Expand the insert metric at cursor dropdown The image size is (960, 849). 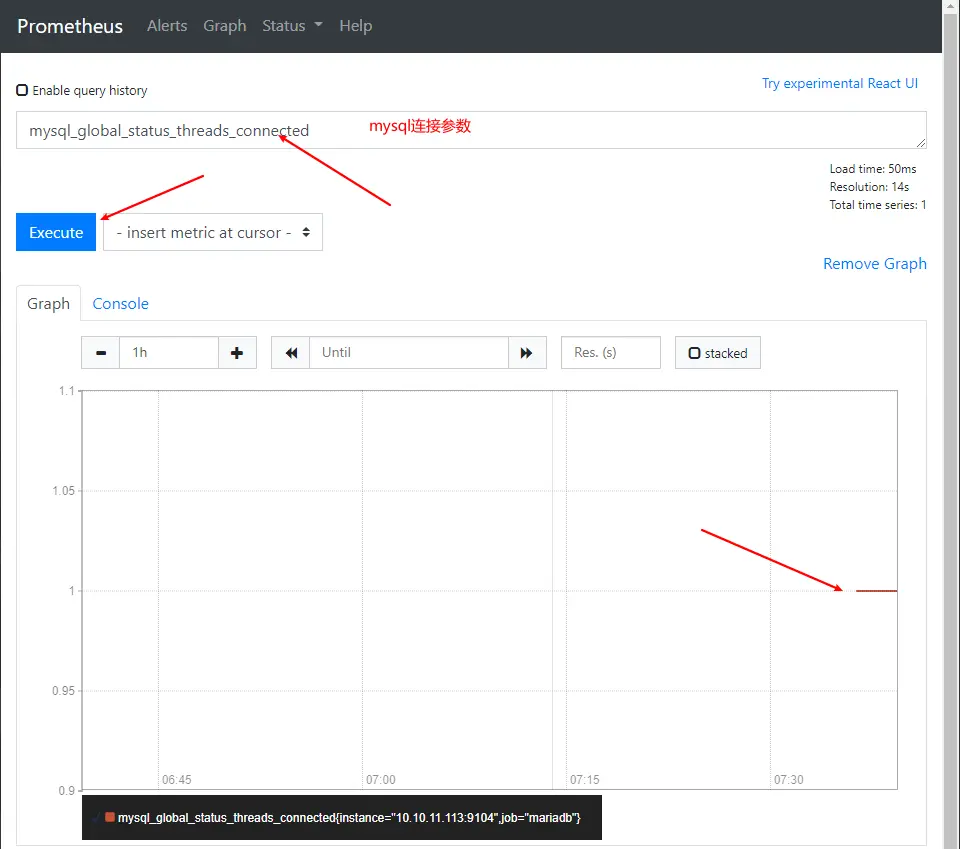coord(213,232)
